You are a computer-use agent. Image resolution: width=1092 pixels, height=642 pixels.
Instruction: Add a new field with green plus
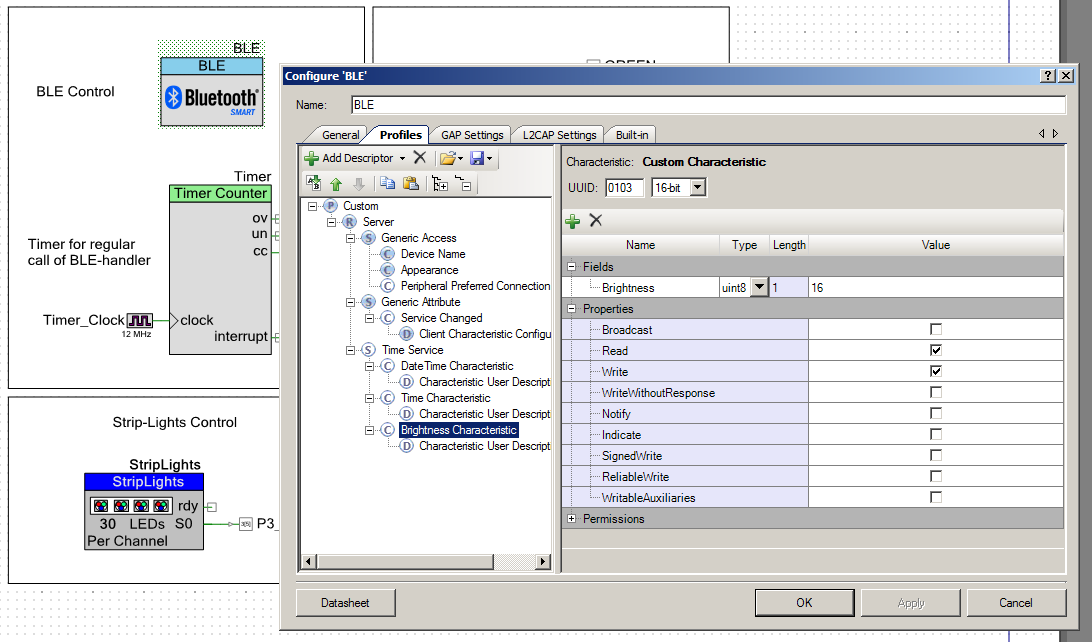click(572, 221)
